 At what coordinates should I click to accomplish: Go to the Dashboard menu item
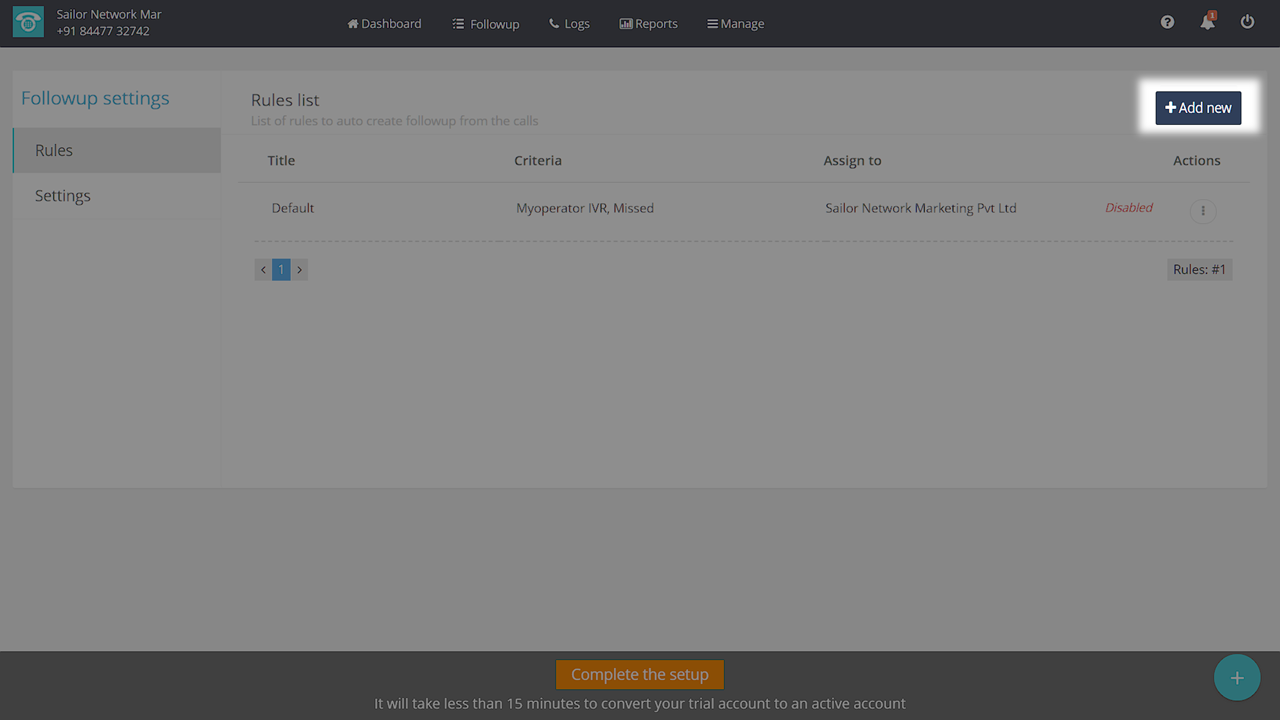click(384, 24)
